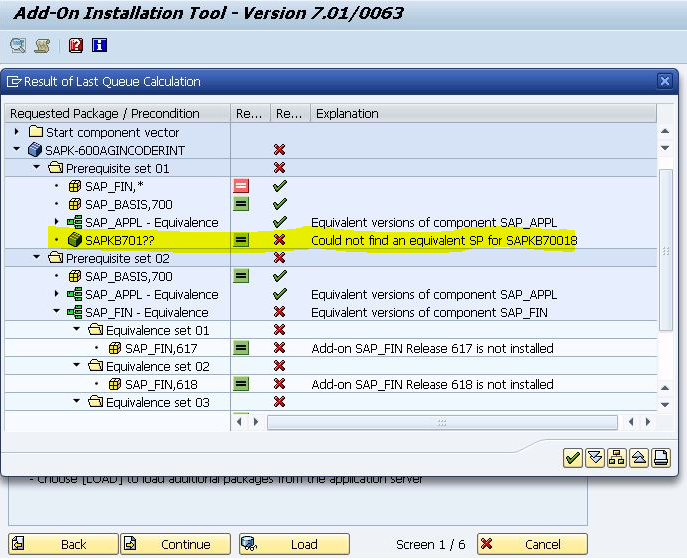Collapse the SAPK-600AGINCODERINT node
The image size is (687, 560).
pos(17,149)
